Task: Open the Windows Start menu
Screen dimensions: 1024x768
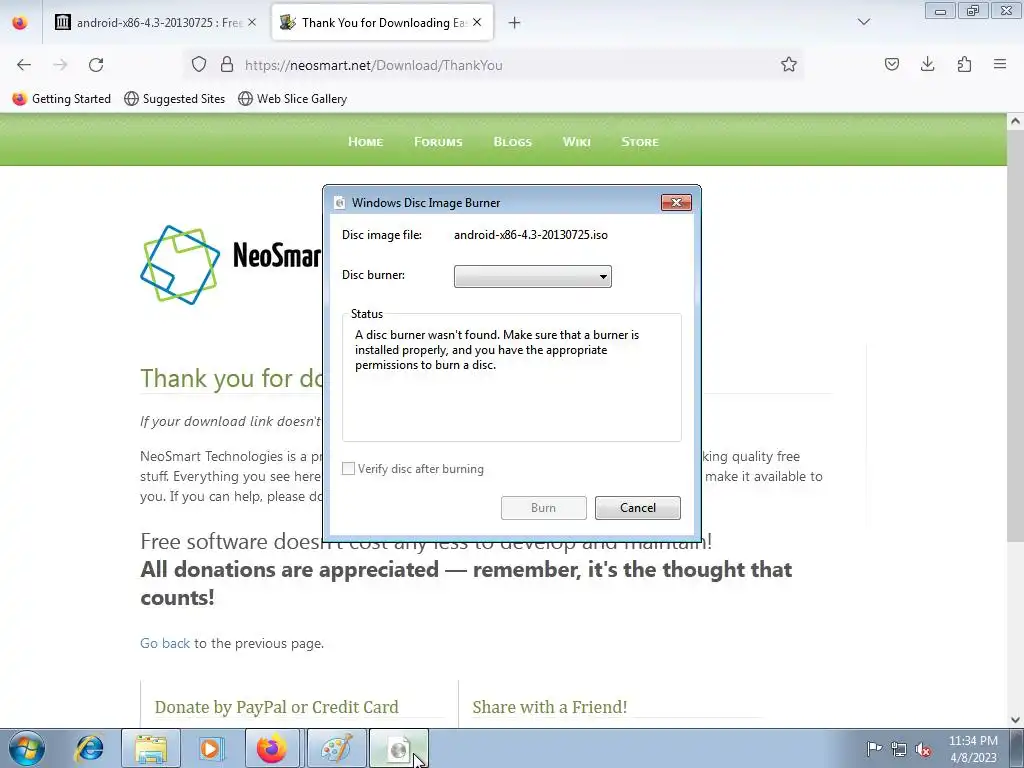Action: (x=26, y=748)
